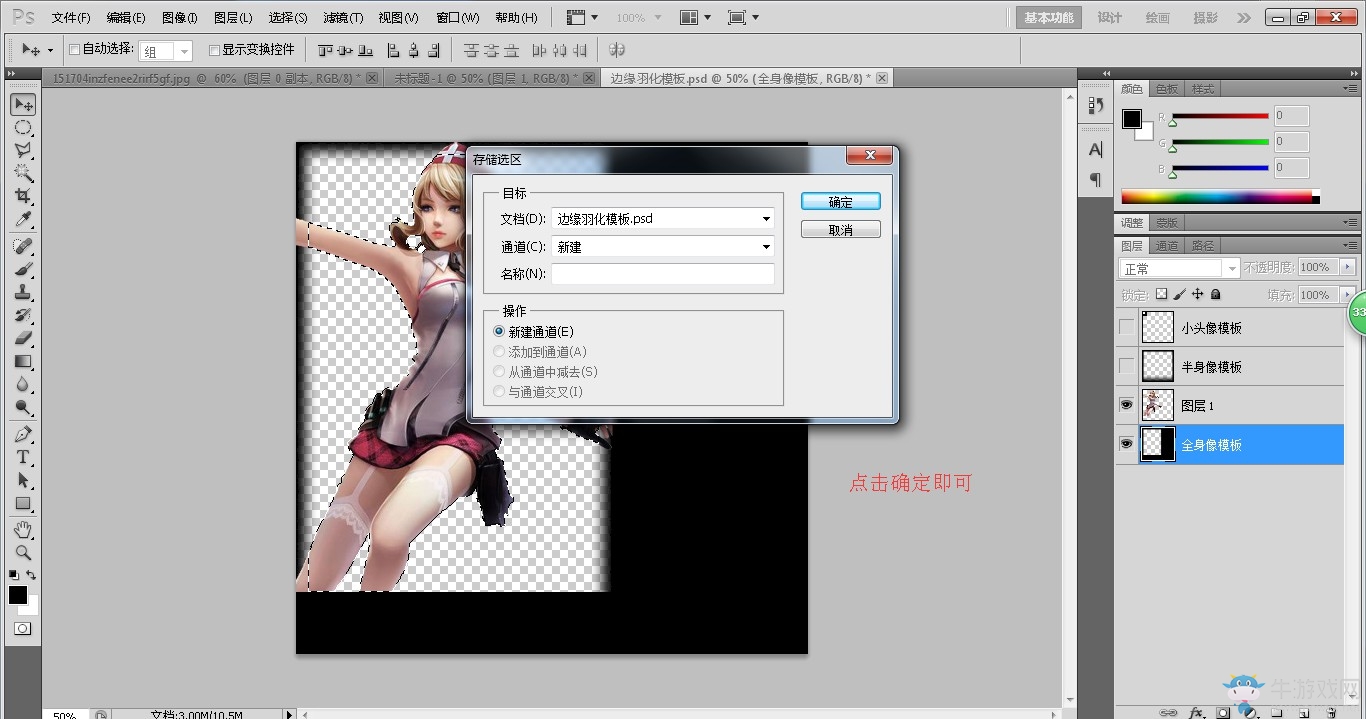
Task: Click the add layer style fx icon
Action: pos(1194,712)
